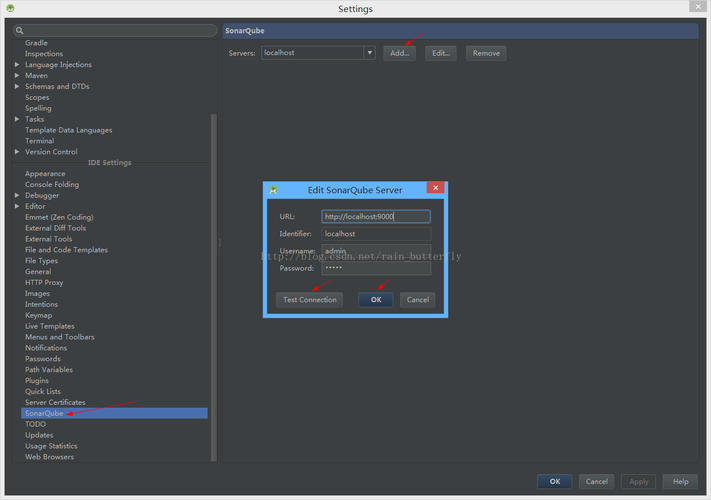711x500 pixels.
Task: Open Live Templates settings
Action: coord(50,326)
